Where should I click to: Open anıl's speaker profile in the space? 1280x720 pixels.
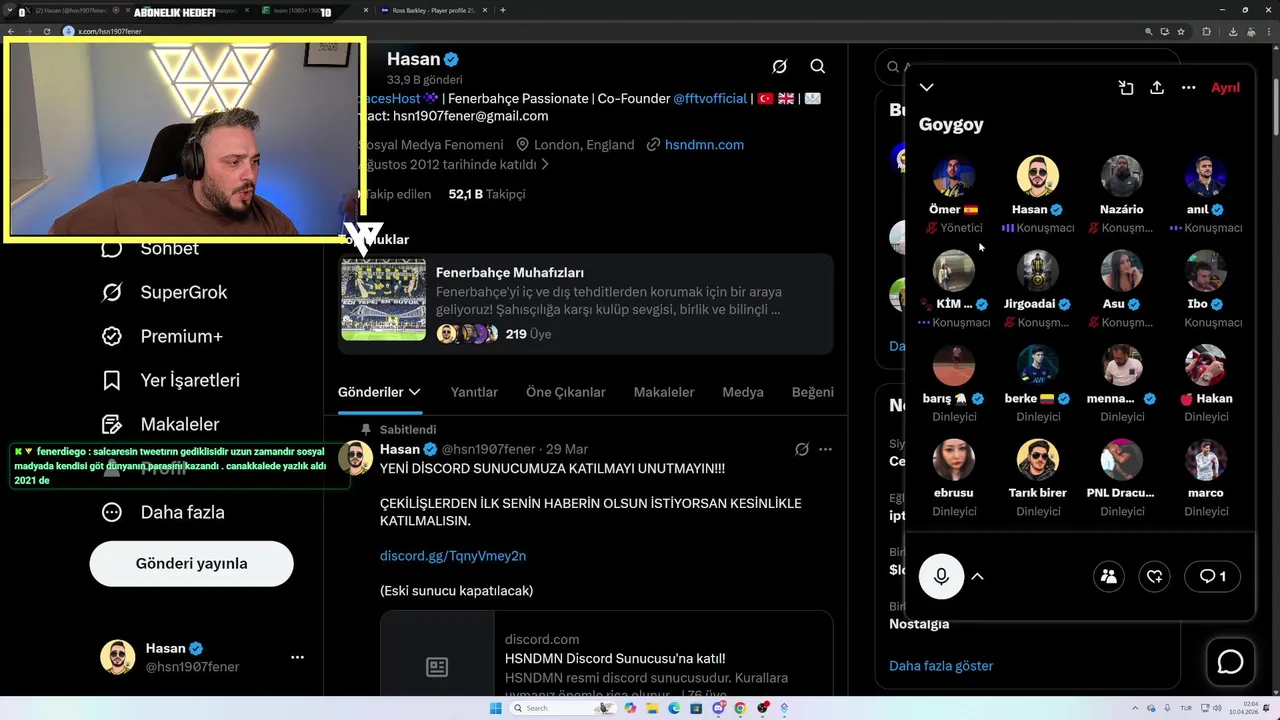coord(1205,176)
